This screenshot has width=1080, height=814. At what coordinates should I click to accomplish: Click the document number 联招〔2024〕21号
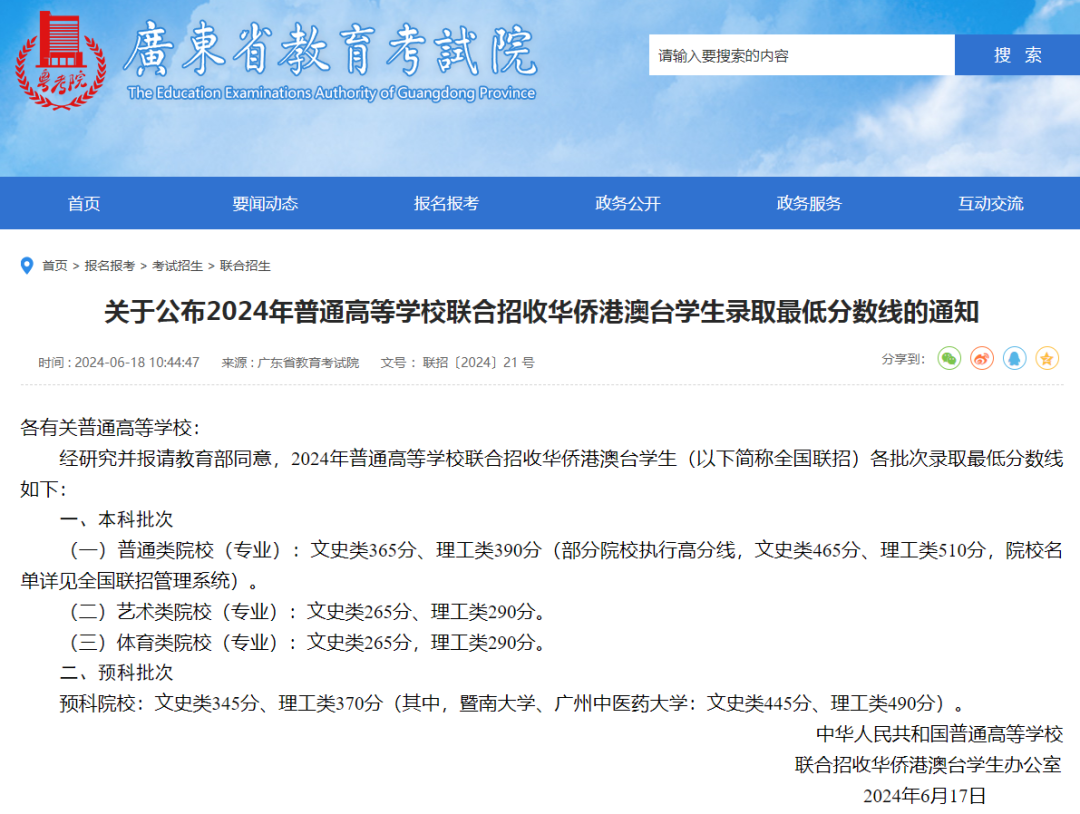[479, 362]
